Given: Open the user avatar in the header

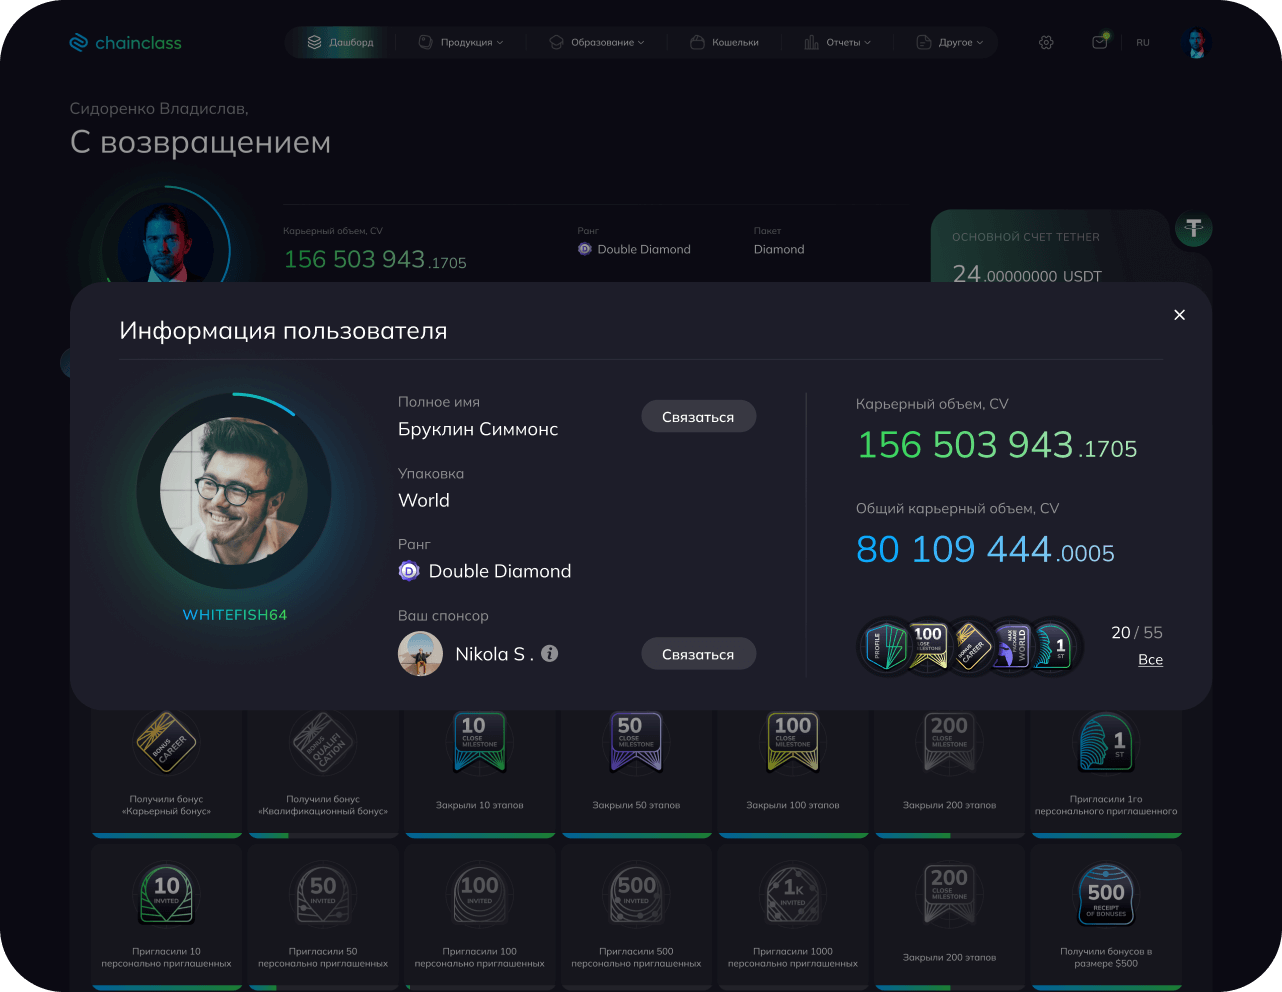Looking at the screenshot, I should pyautogui.click(x=1196, y=43).
